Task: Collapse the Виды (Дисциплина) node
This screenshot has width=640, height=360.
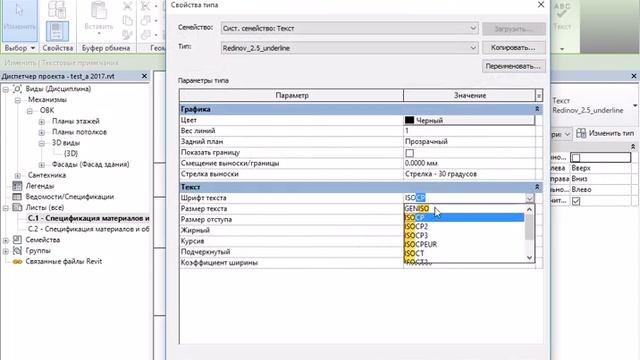Action: (x=6, y=89)
